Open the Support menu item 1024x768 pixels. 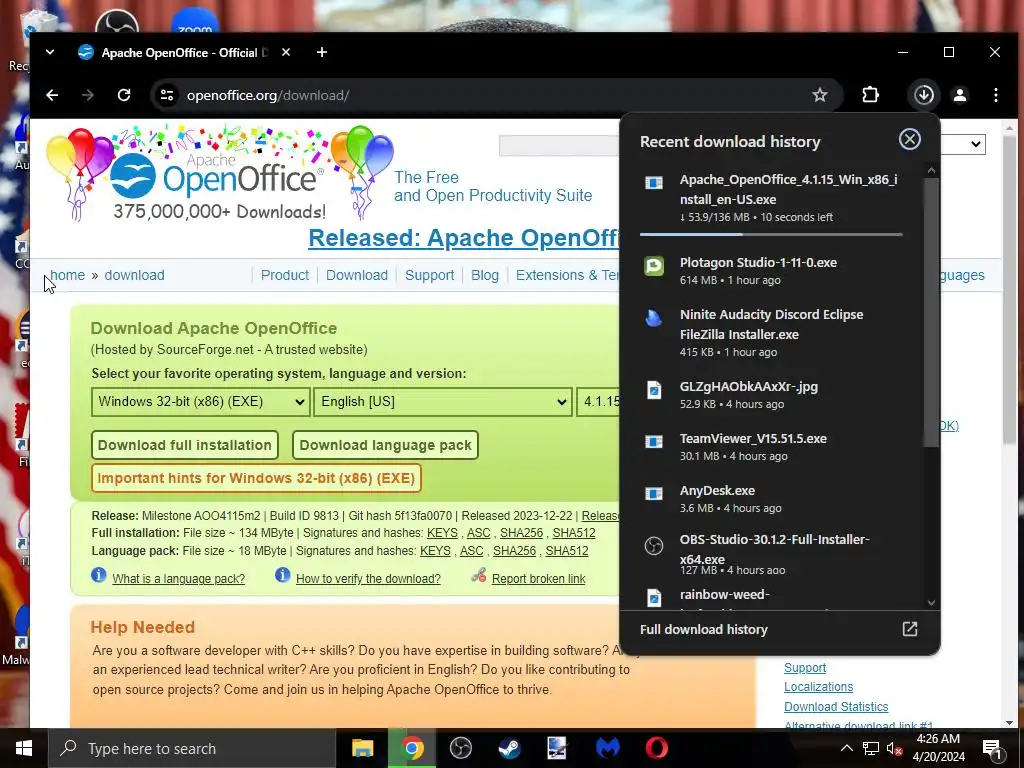pos(429,275)
